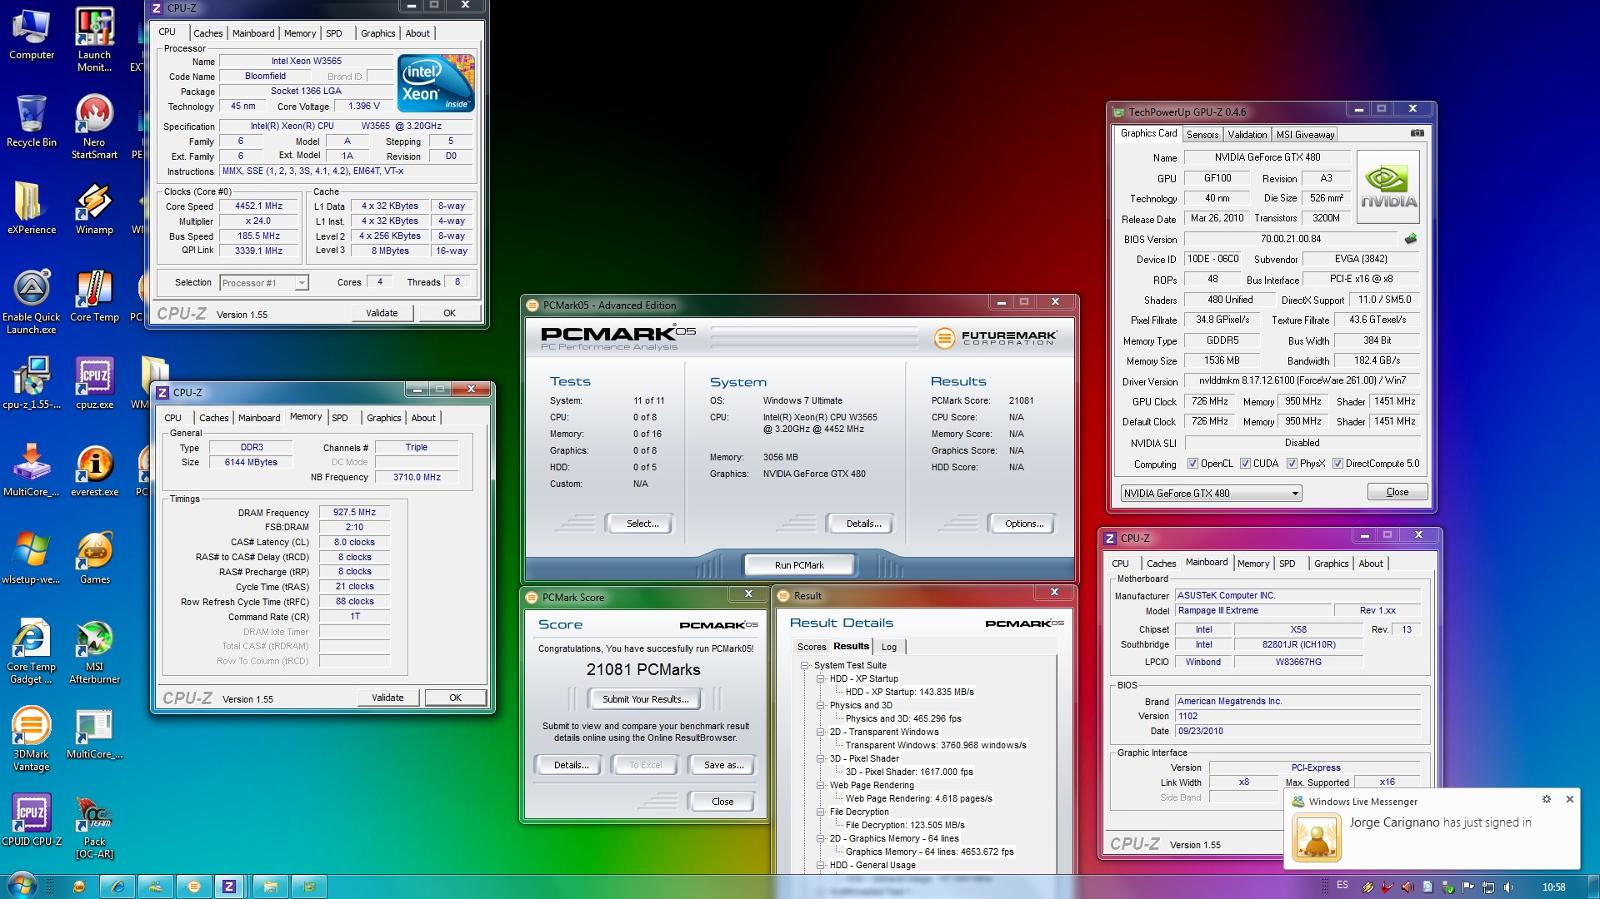This screenshot has height=899, width=1600.
Task: Open the MSI Giveaway tab in GPU-Z
Action: tap(1305, 134)
